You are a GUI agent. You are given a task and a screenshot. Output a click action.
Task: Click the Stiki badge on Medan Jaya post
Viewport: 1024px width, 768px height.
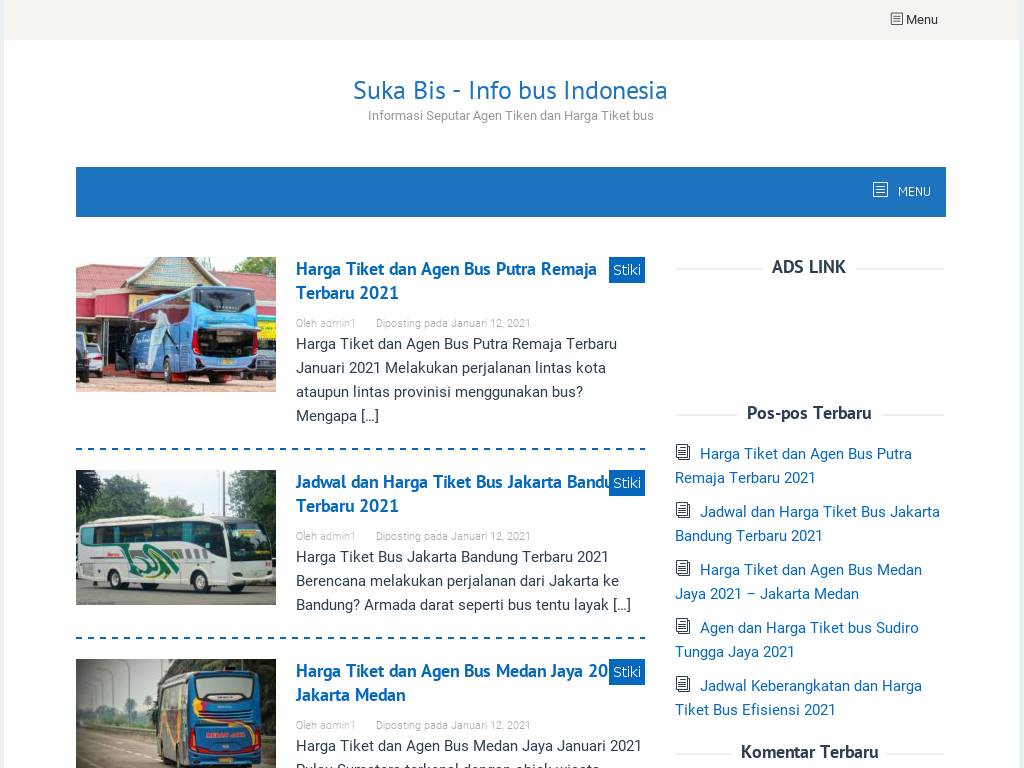(627, 672)
